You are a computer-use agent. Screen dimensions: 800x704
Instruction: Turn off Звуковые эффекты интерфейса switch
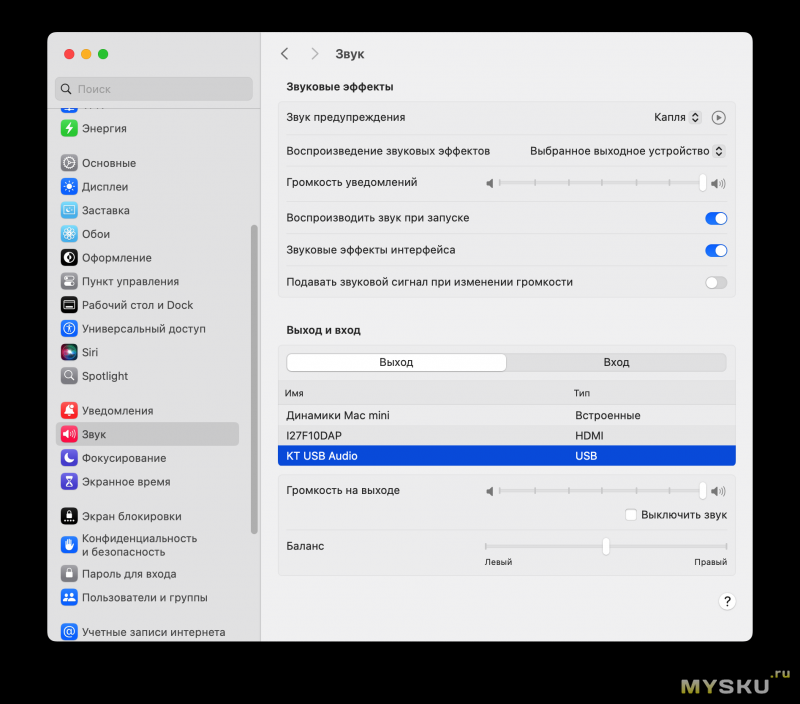coord(715,250)
